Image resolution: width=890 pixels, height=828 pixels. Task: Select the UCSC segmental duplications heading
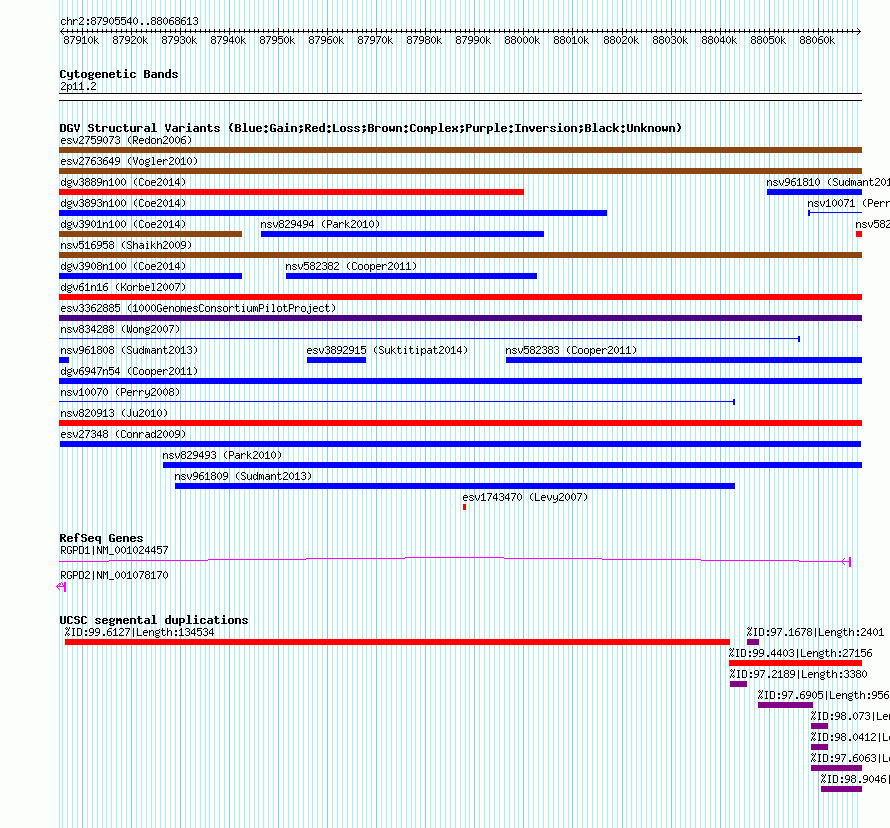tap(154, 620)
